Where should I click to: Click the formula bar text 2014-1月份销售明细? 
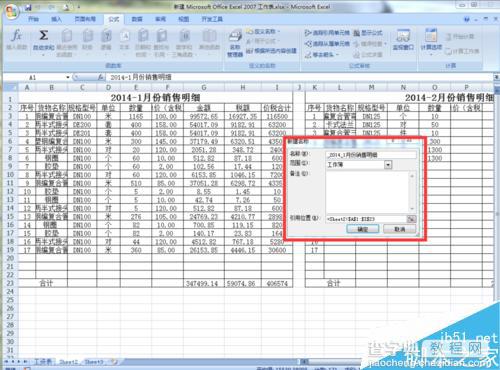tap(141, 77)
